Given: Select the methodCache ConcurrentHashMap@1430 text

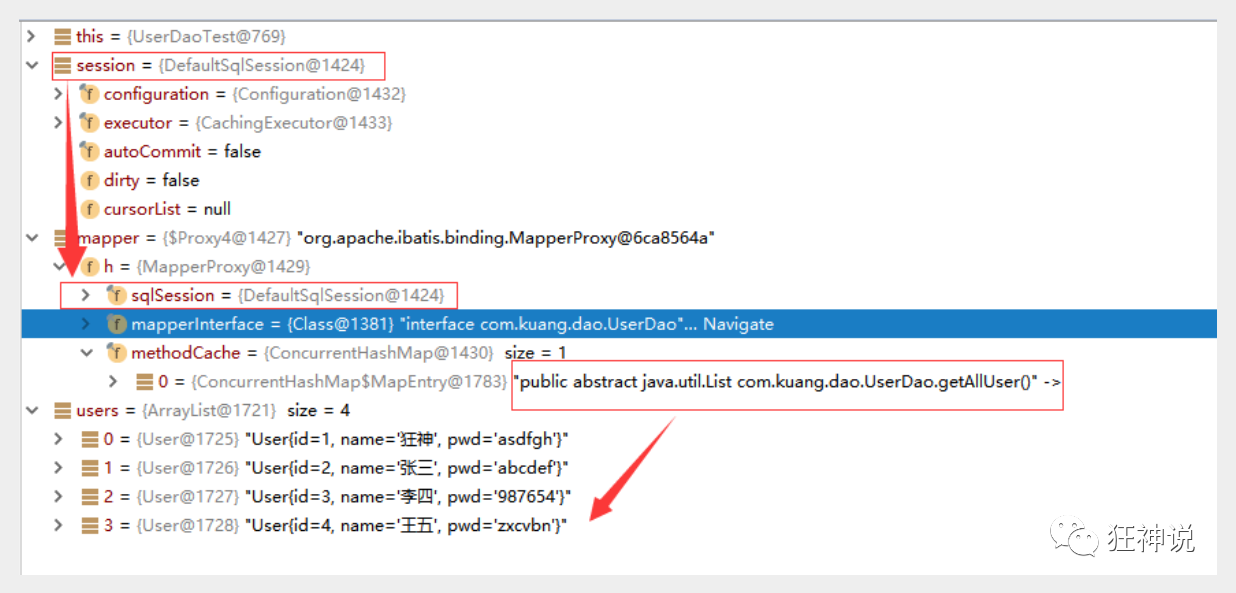Looking at the screenshot, I should click(x=312, y=353).
